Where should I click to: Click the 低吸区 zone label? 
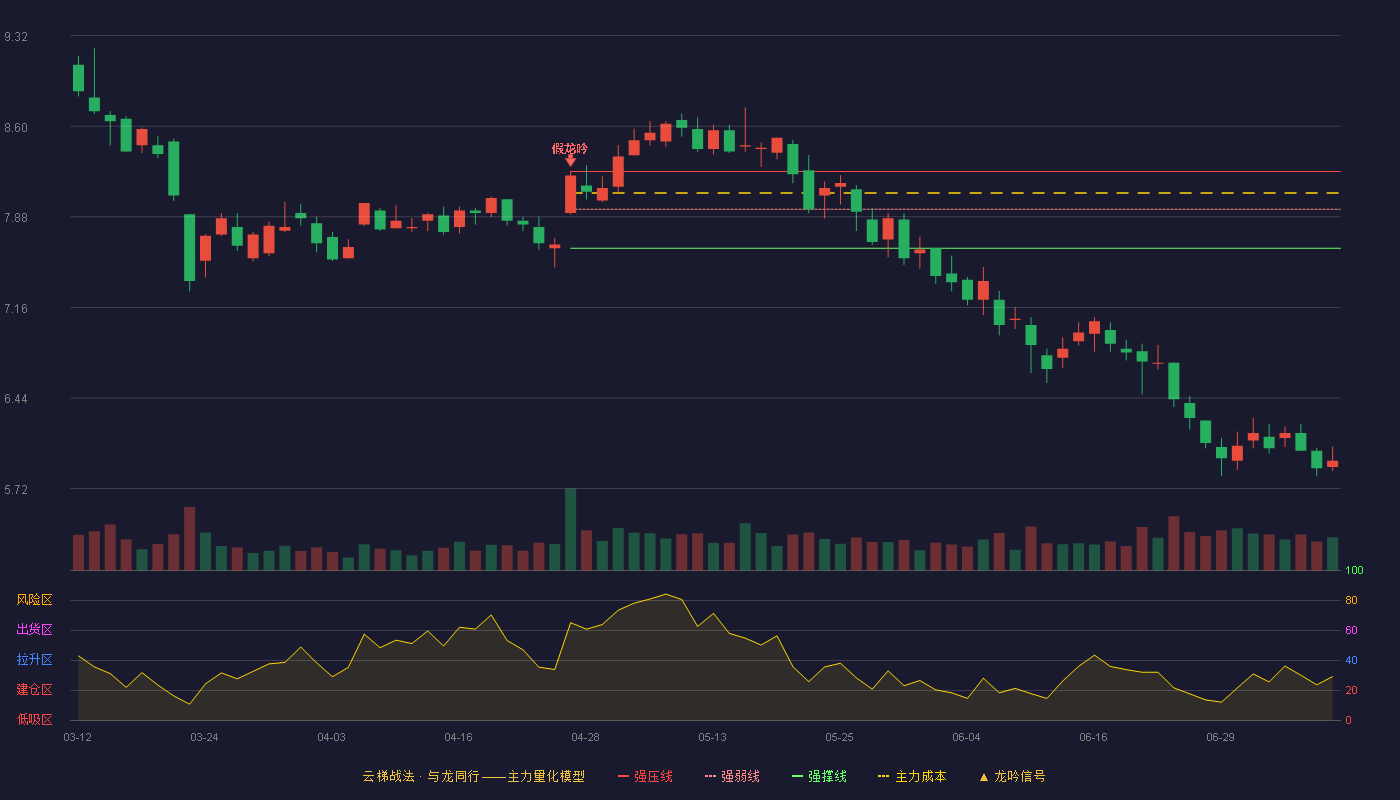point(34,720)
